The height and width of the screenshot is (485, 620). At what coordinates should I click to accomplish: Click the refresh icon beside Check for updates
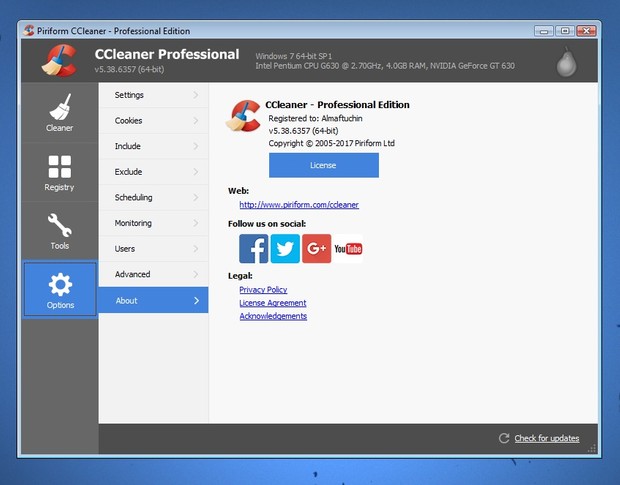click(x=504, y=438)
